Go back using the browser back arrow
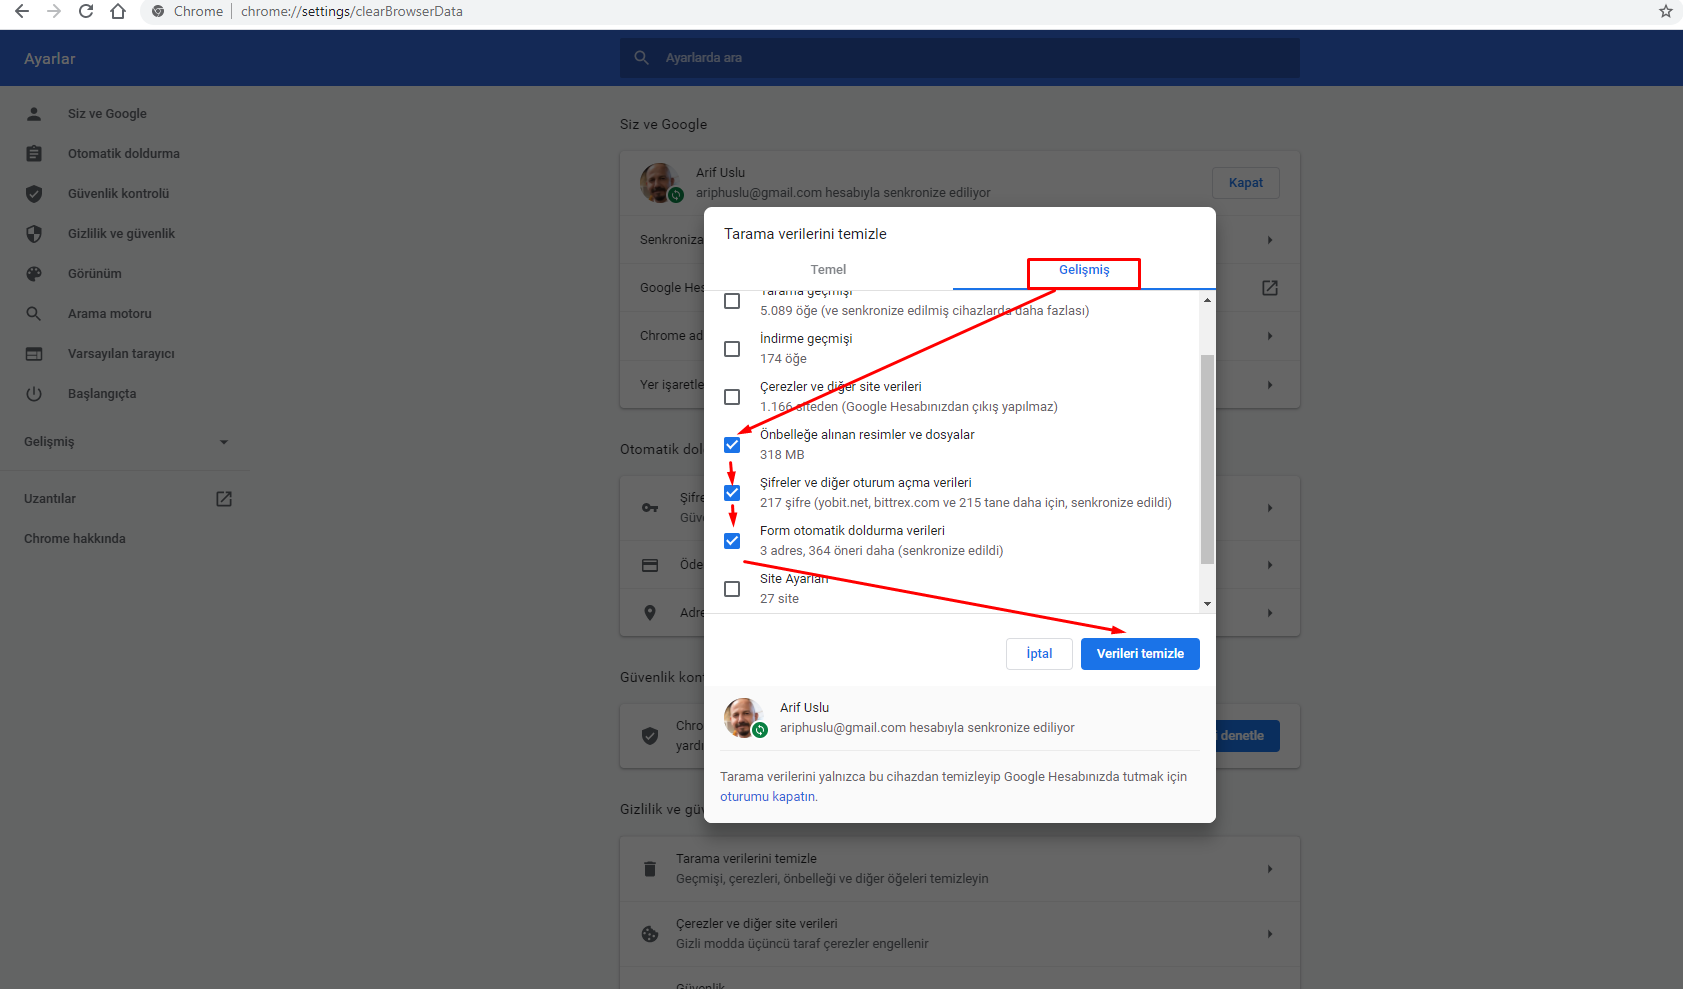 [22, 11]
